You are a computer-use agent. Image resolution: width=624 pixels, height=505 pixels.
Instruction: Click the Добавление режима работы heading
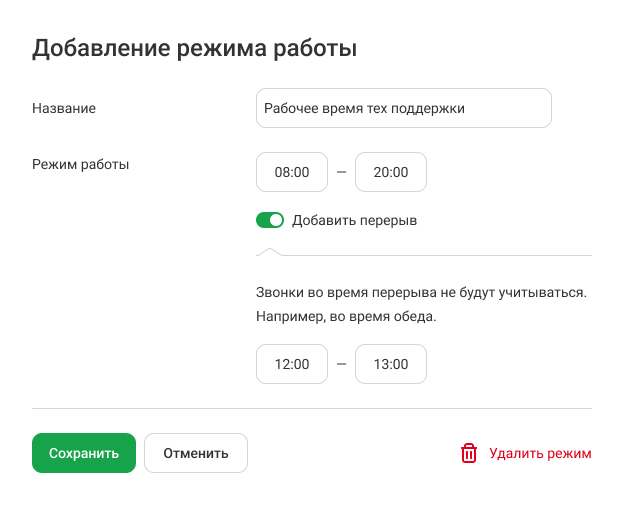coord(194,49)
